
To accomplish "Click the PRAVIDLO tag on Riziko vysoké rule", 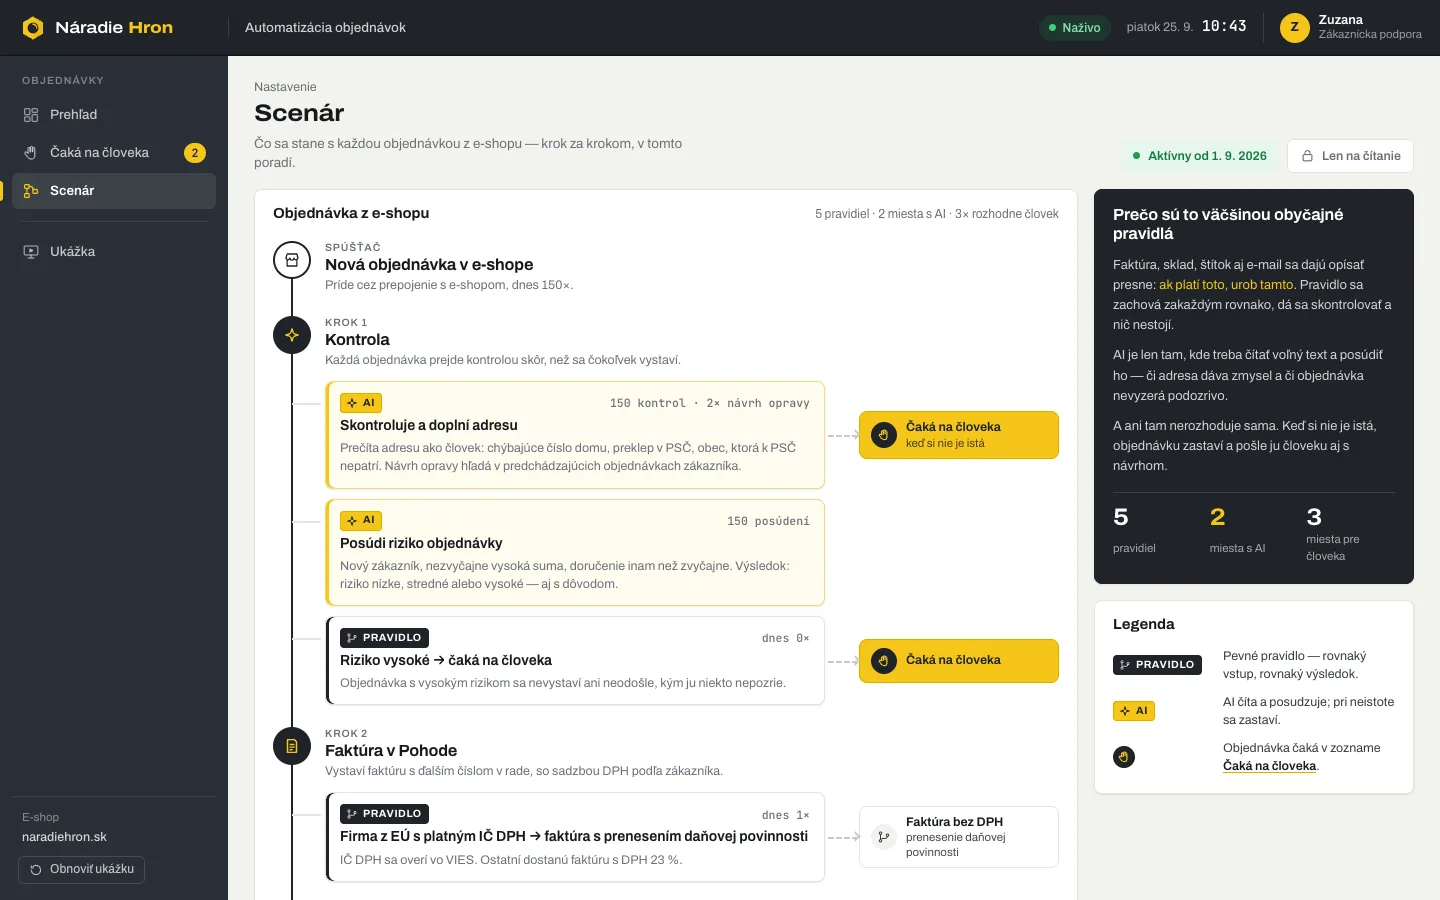I will click(x=384, y=638).
